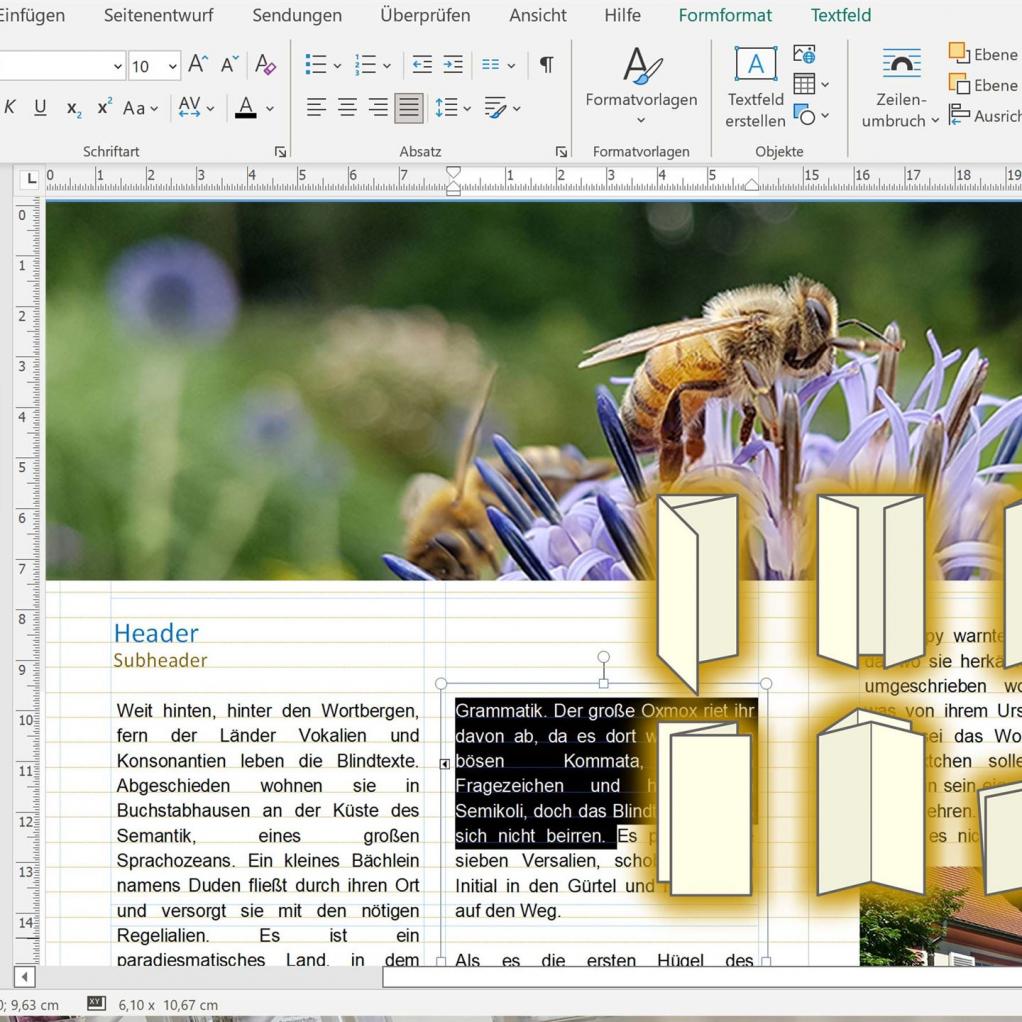Center-align the paragraph text
Screen dimensions: 1022x1022
347,108
